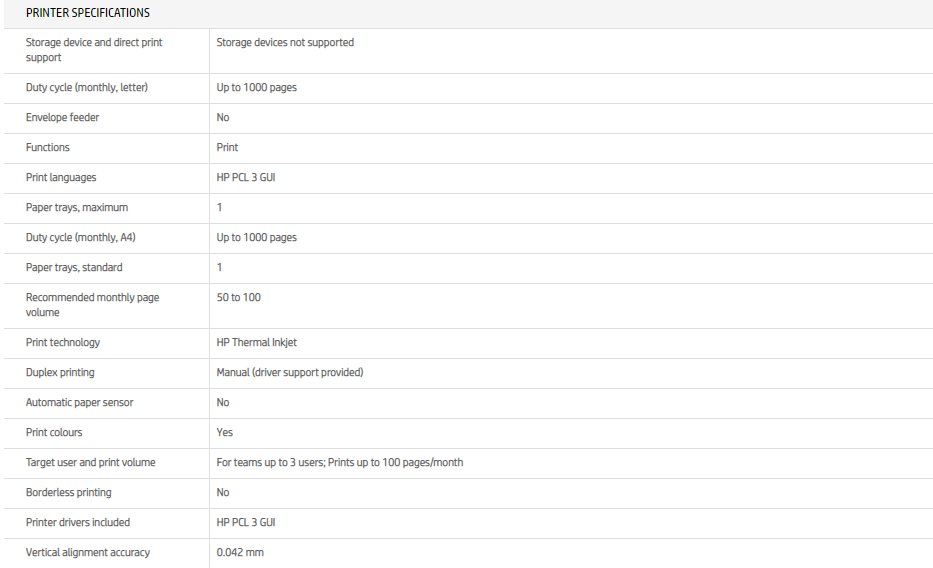Click the 'Paper trays, standard' label
The image size is (933, 568).
pos(74,267)
